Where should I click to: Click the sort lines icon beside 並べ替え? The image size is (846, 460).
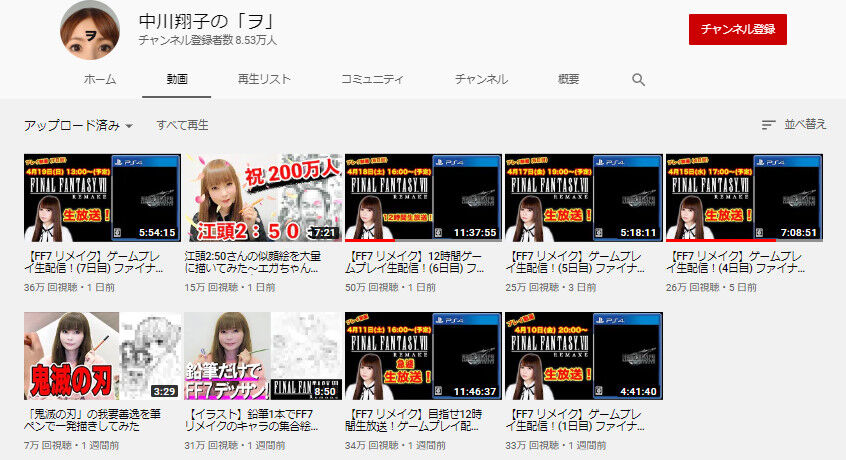[x=768, y=125]
